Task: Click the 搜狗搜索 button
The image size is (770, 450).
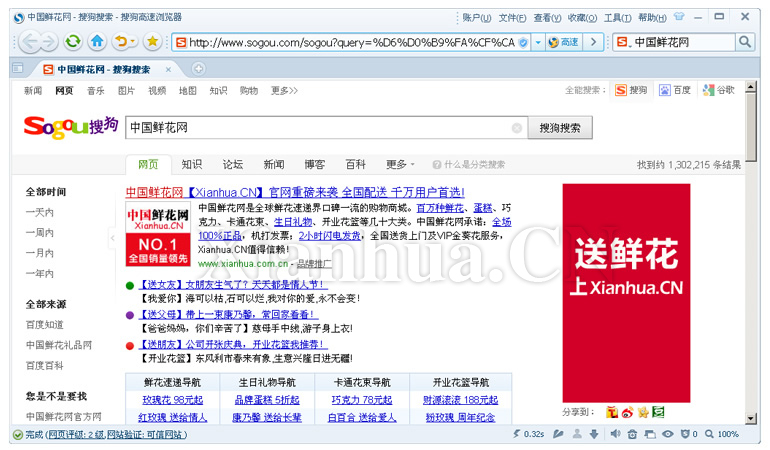Action: [560, 128]
